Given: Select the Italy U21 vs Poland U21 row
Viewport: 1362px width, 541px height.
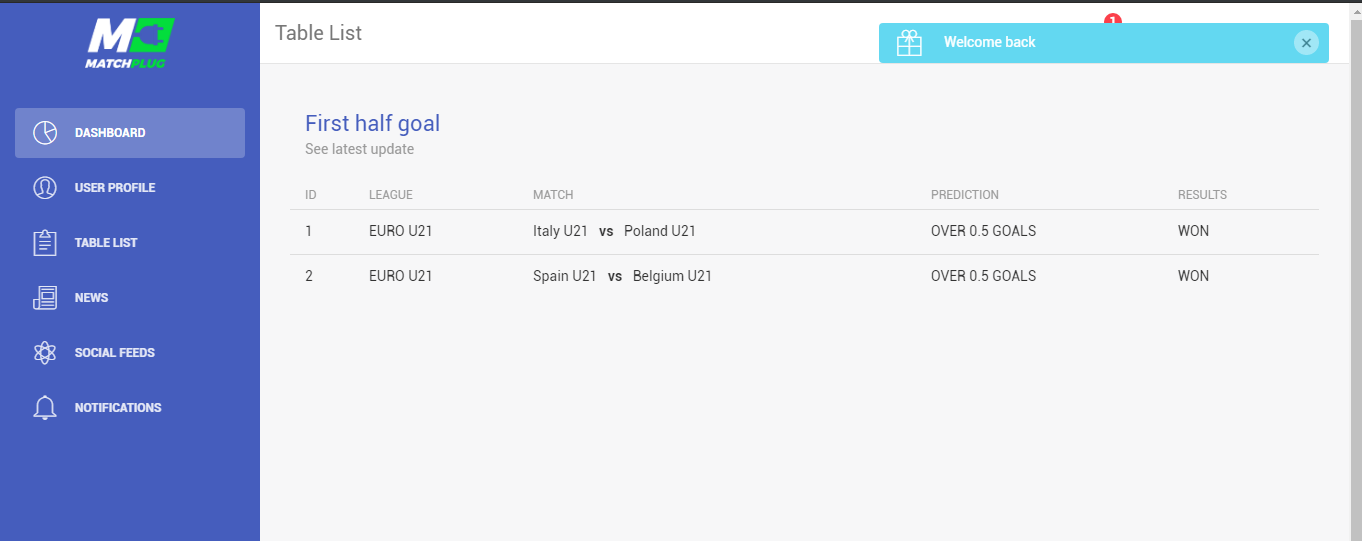Looking at the screenshot, I should click(805, 232).
